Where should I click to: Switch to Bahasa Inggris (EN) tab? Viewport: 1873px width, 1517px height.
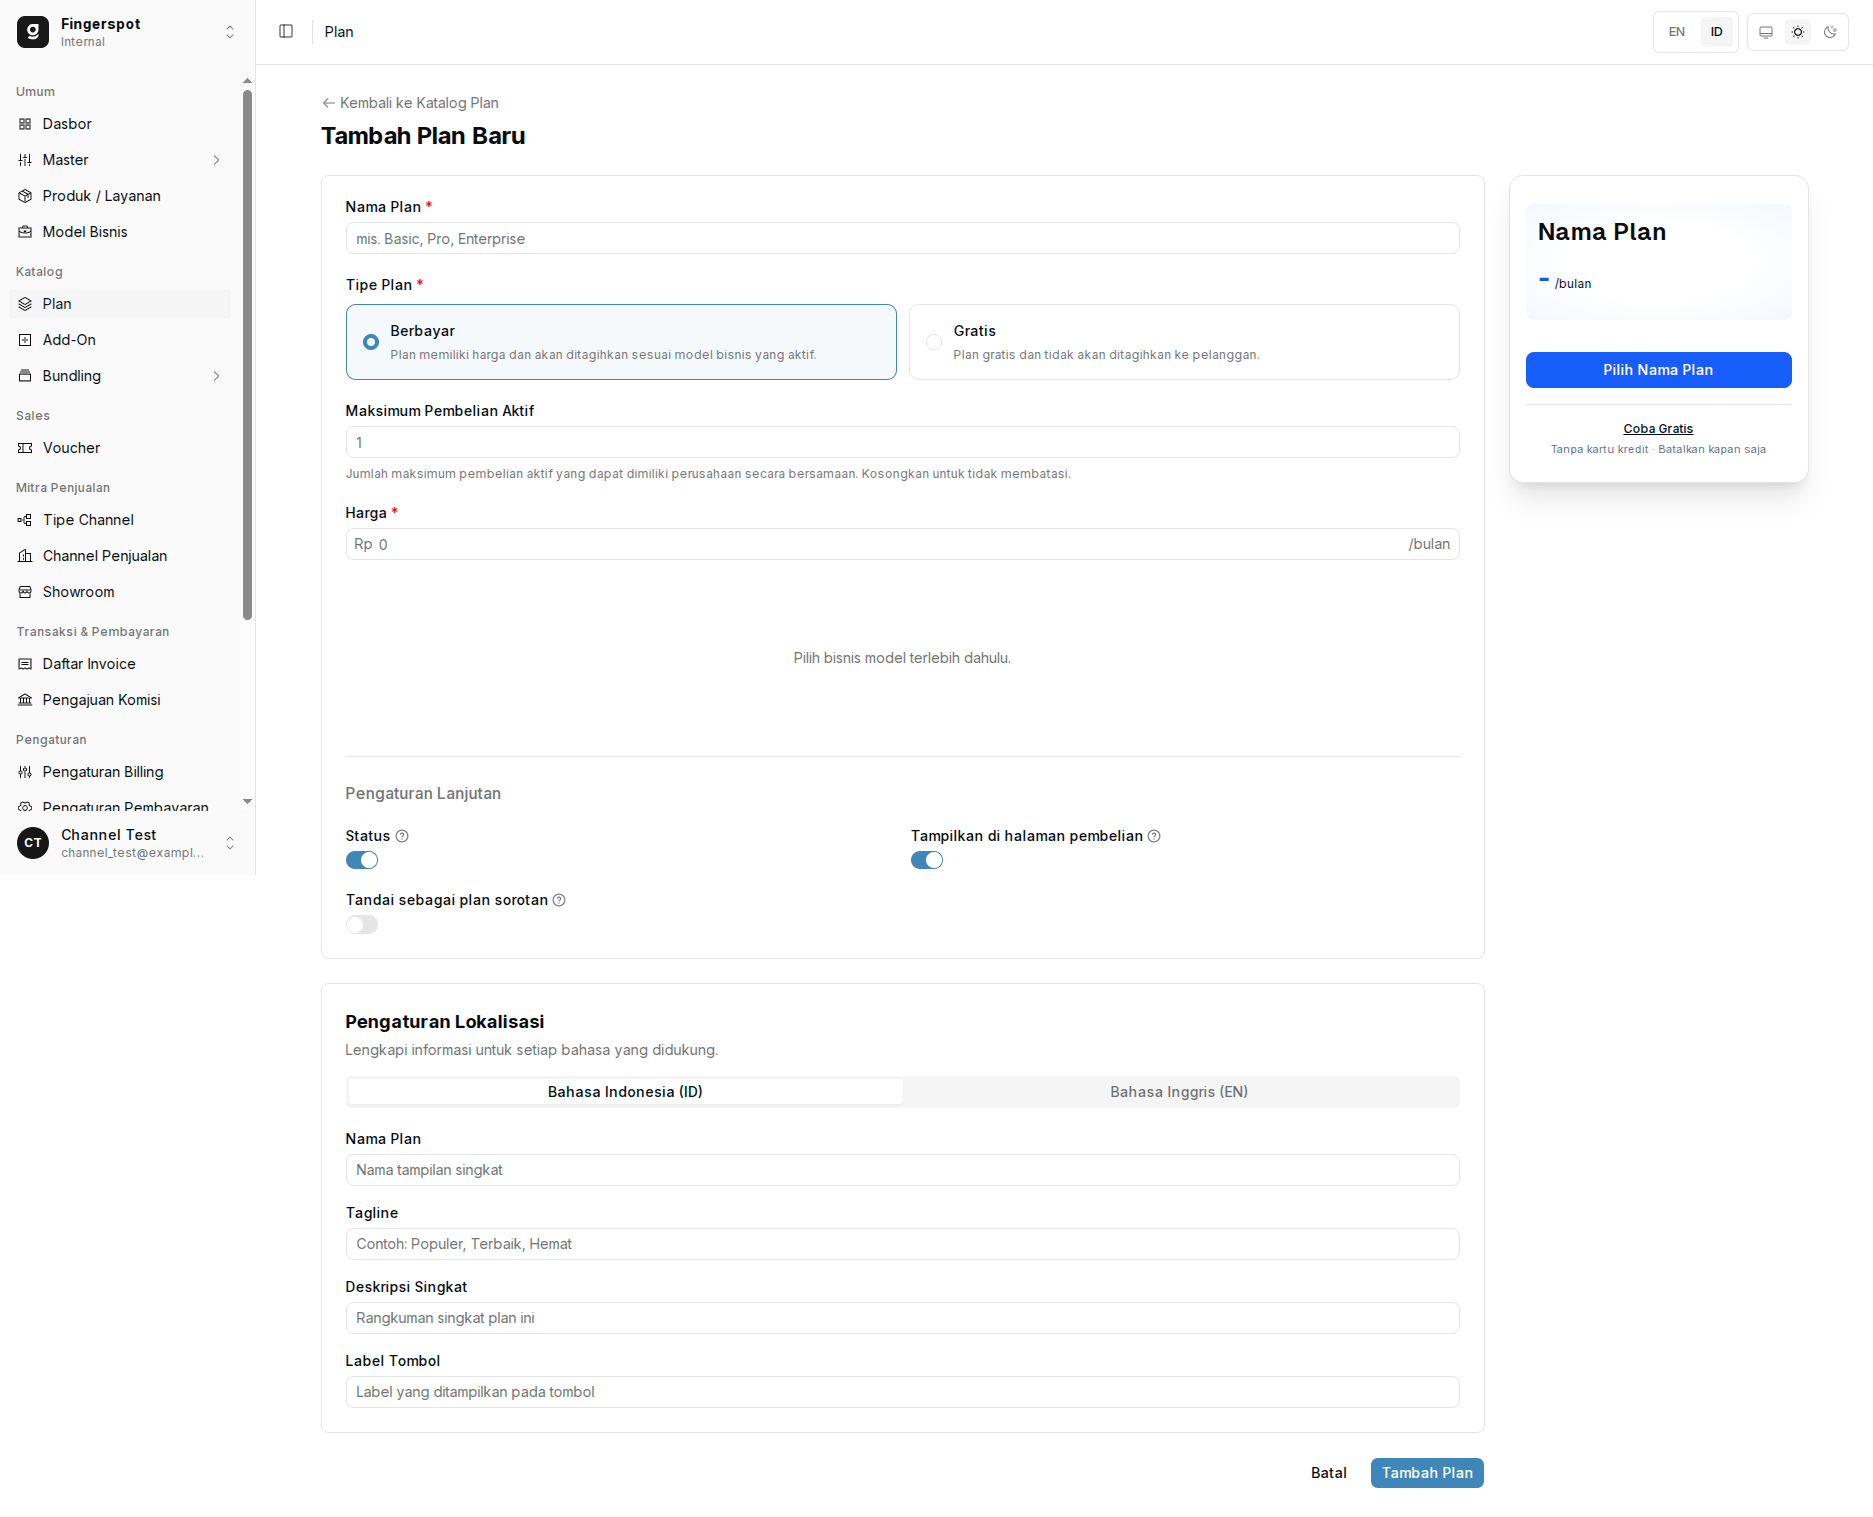1179,1092
